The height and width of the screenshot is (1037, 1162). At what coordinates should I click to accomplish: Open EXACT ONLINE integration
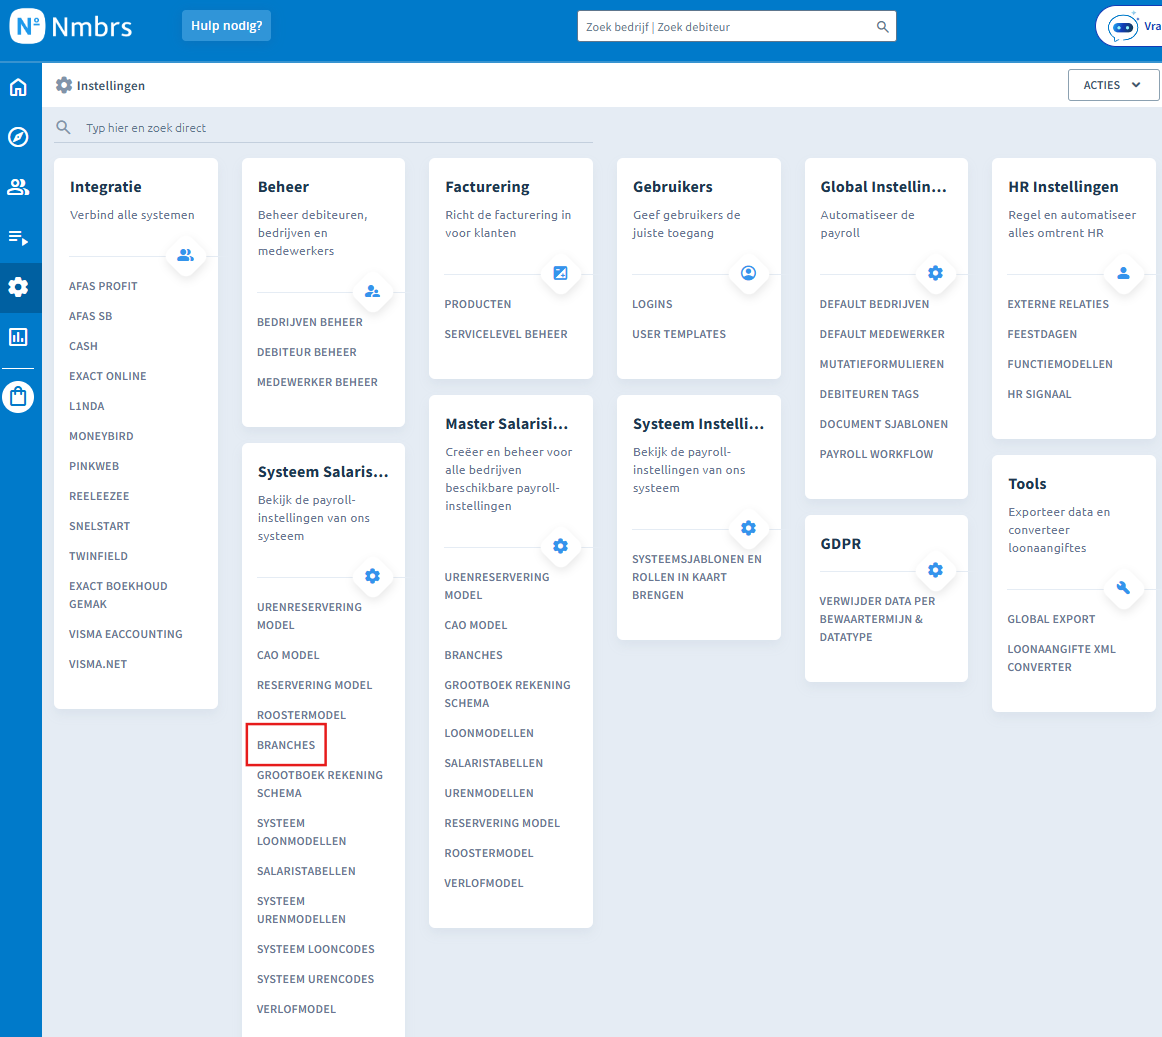pos(107,376)
